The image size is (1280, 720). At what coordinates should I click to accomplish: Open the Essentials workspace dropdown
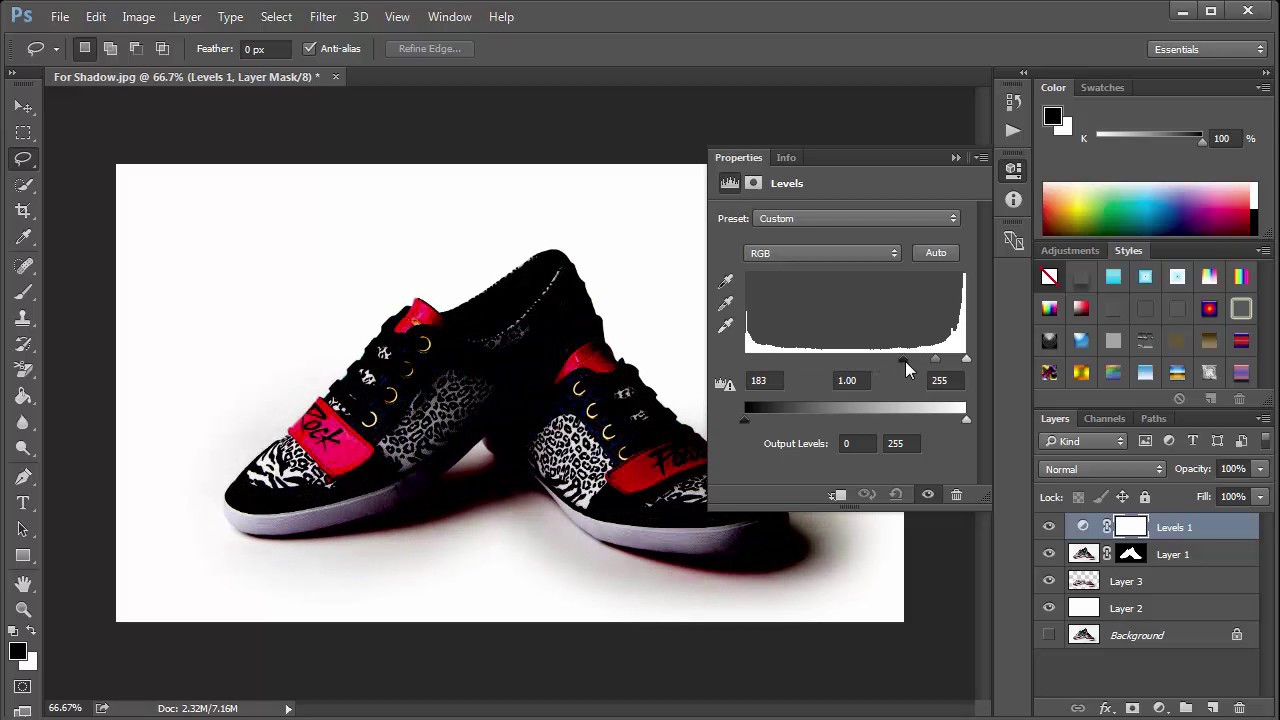click(x=1208, y=49)
